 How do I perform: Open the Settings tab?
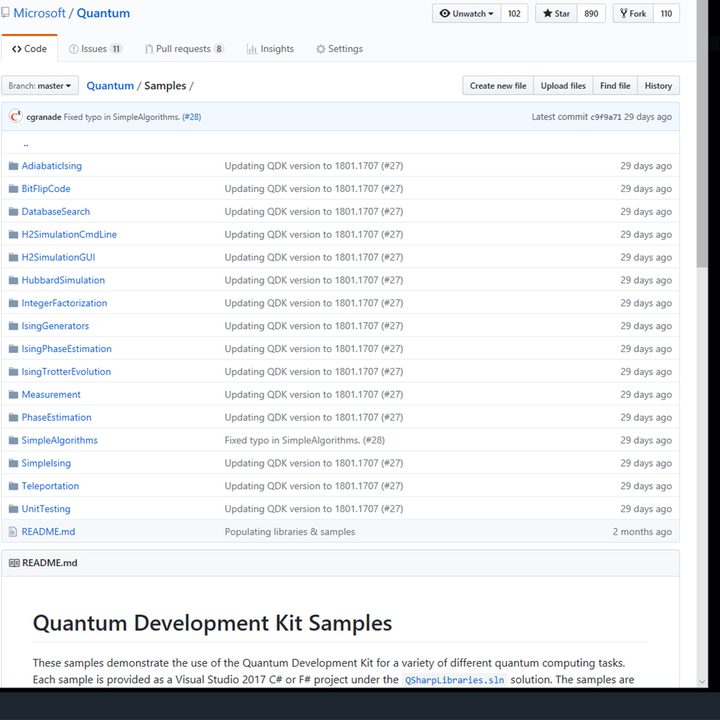(x=339, y=49)
